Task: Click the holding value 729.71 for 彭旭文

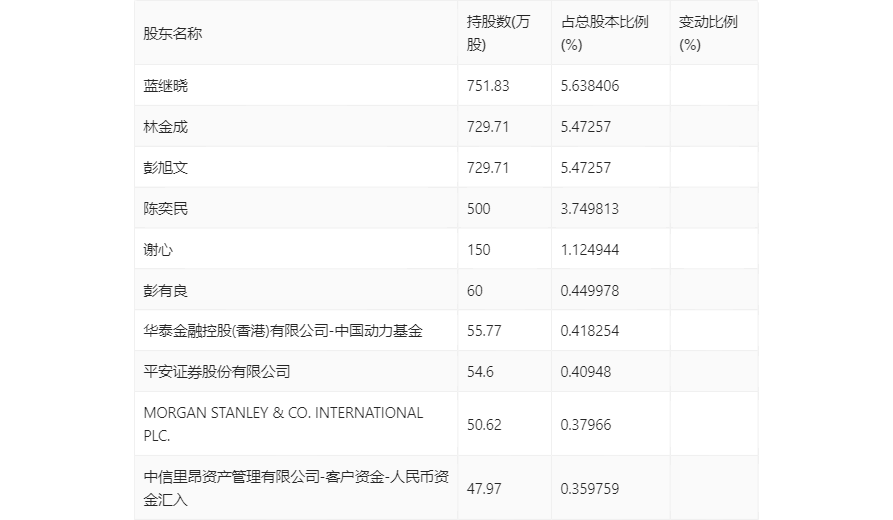Action: [x=488, y=168]
